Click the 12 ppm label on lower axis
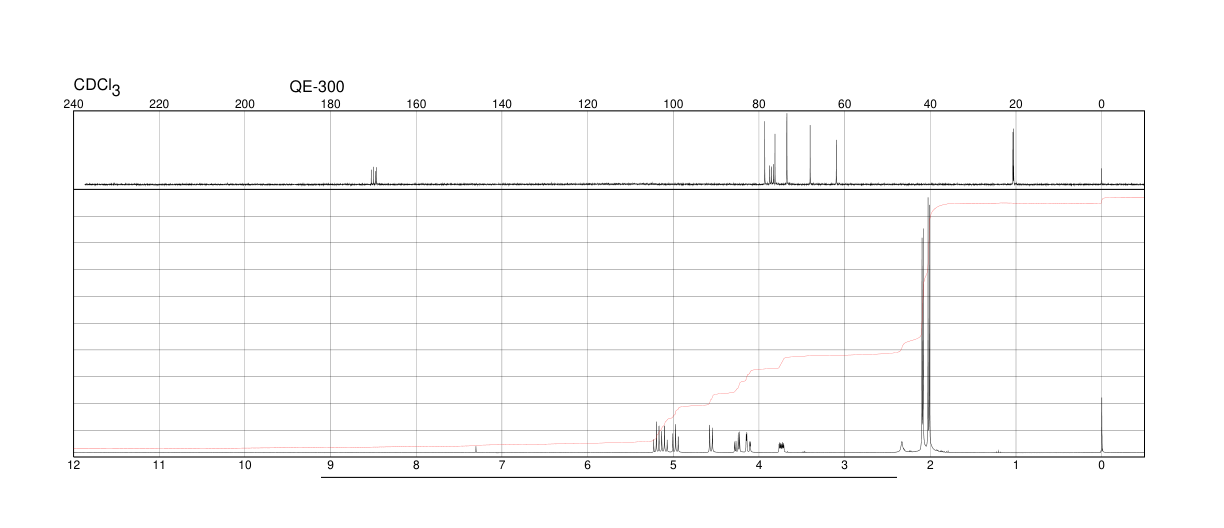The width and height of the screenshot is (1224, 528). click(x=73, y=465)
